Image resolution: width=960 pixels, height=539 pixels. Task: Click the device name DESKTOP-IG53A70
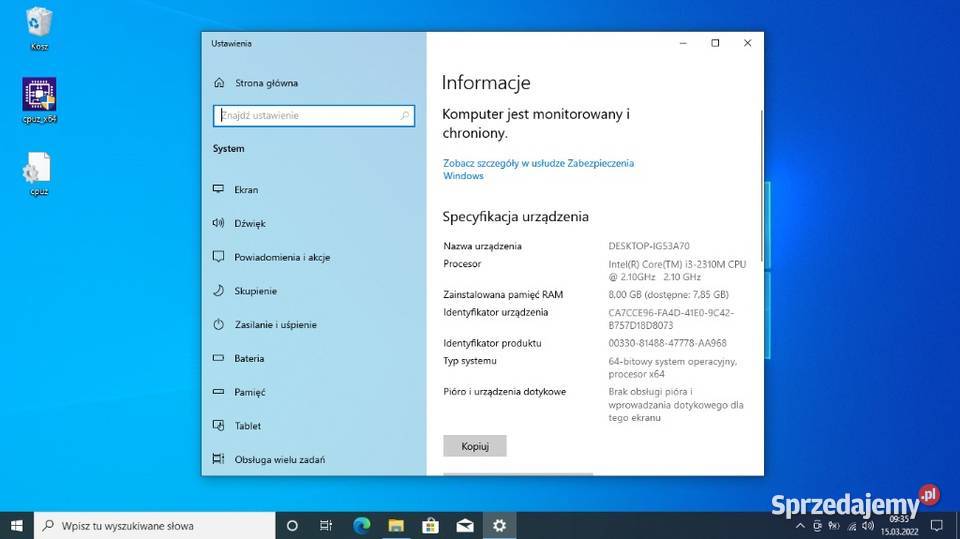(x=649, y=246)
